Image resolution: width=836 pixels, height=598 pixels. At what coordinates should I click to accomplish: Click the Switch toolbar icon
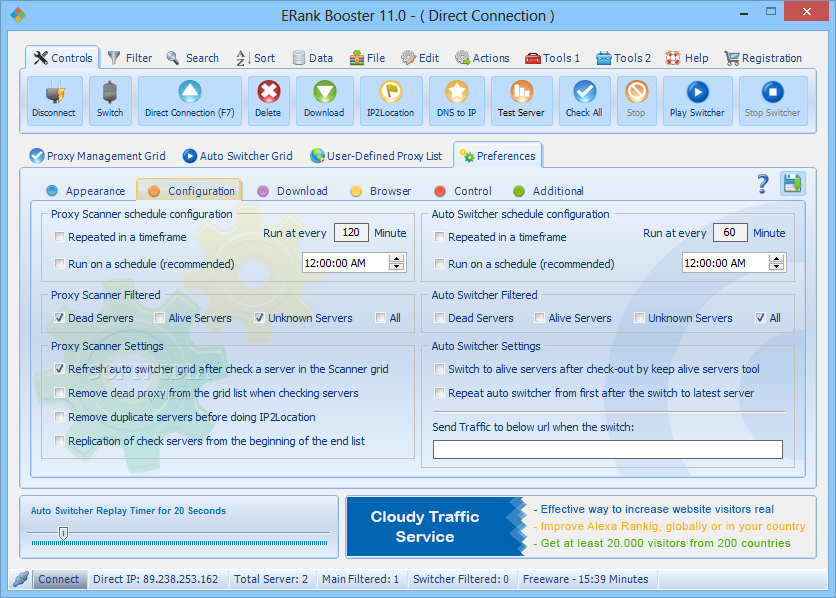tap(110, 93)
